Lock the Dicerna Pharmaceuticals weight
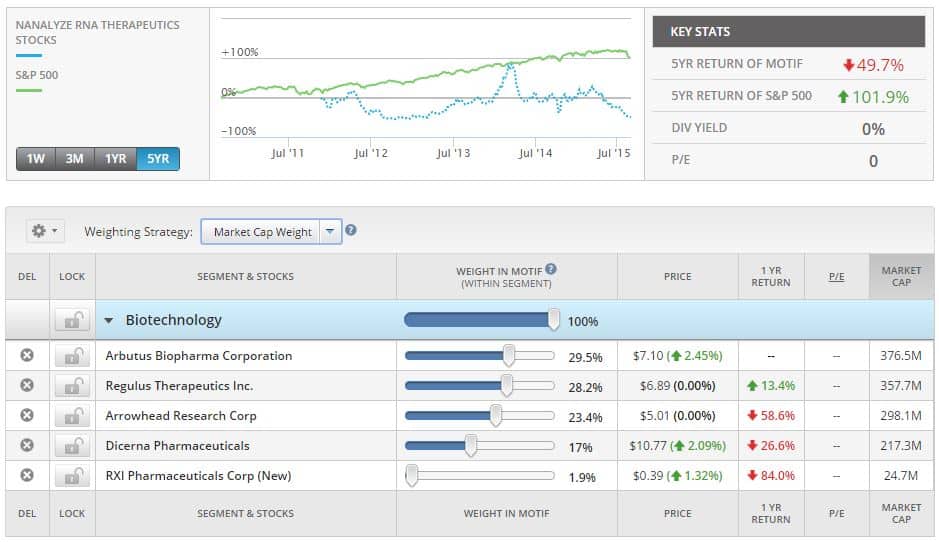 tap(72, 446)
